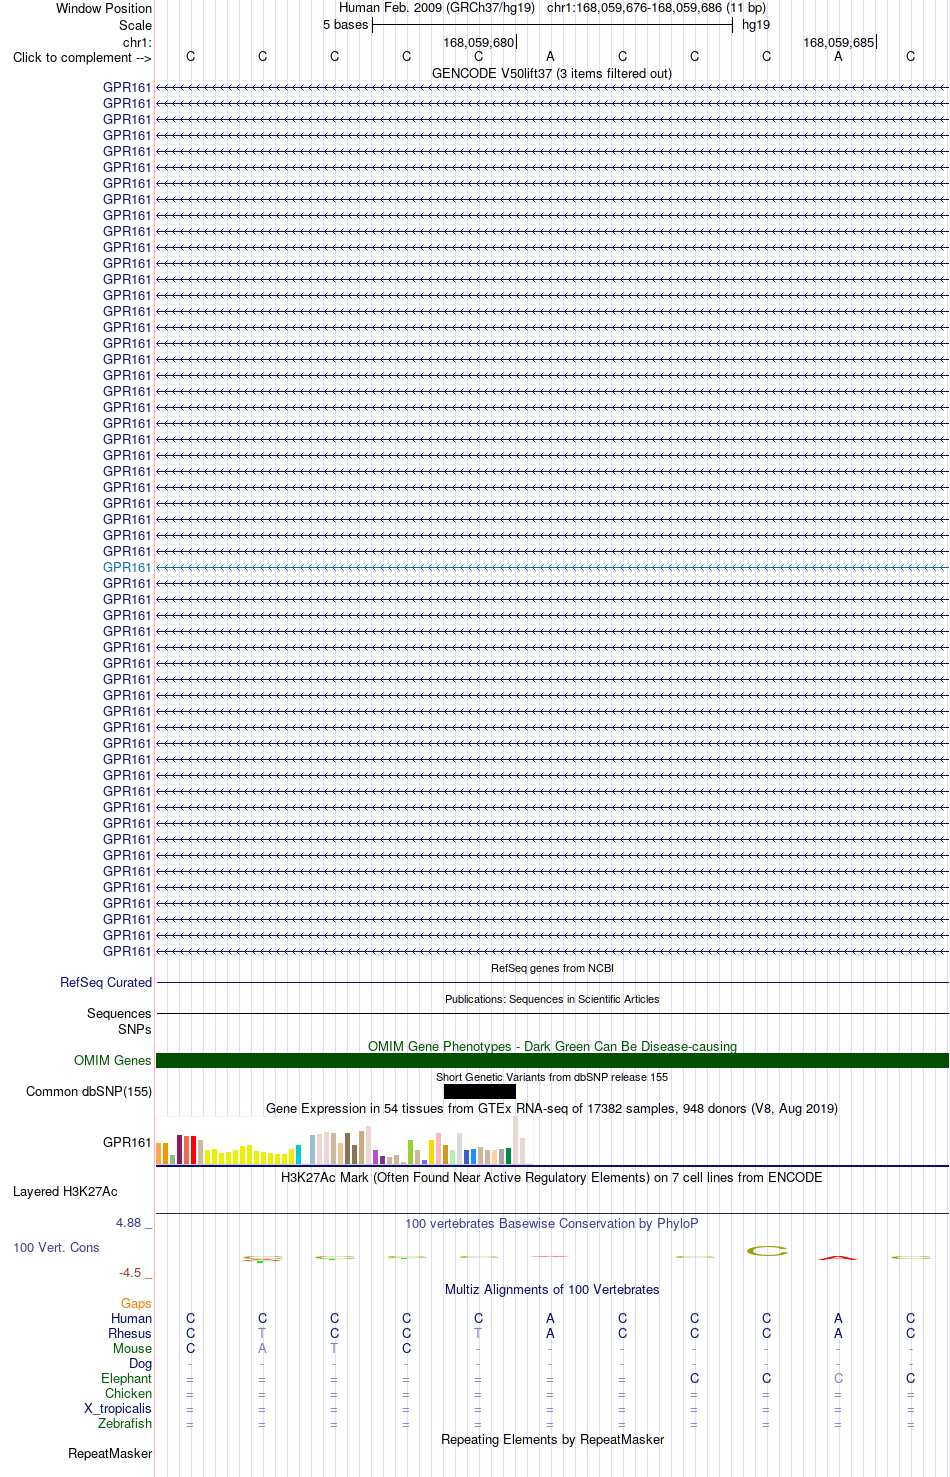Select the 'Dog' alignment row label

tap(140, 1363)
